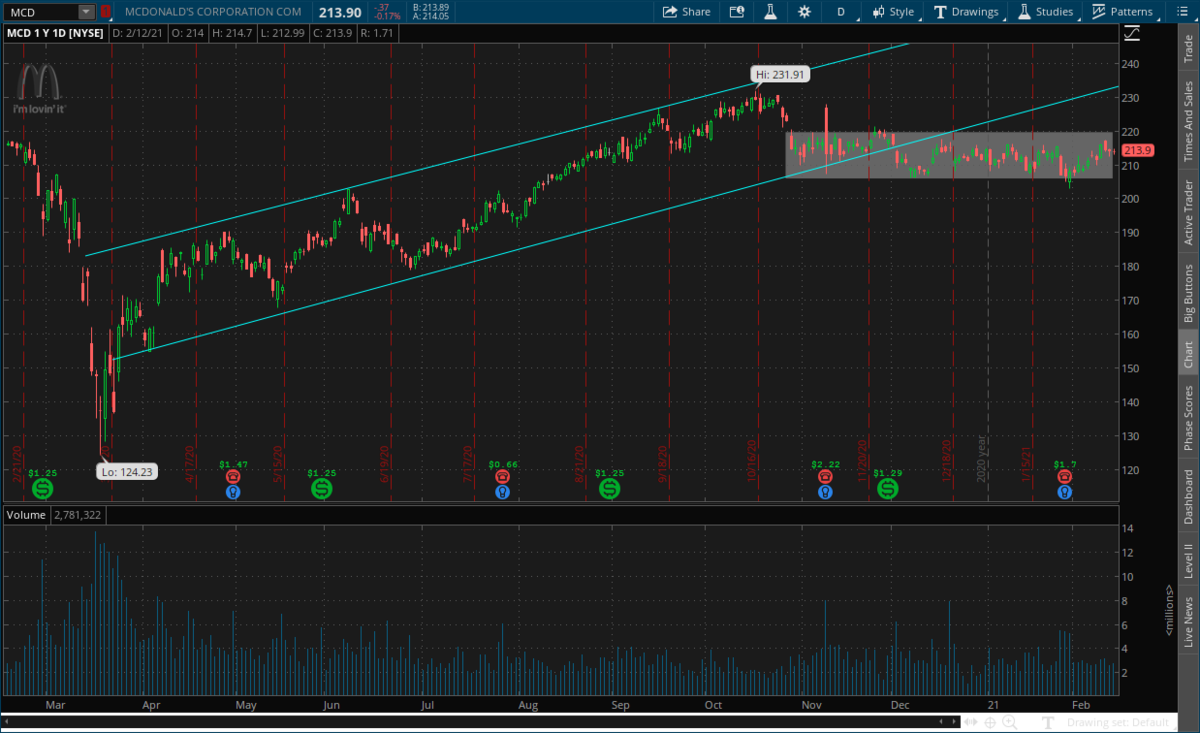Open the Drawings dropdown menu
Screen dimensions: 1200x733
click(967, 12)
